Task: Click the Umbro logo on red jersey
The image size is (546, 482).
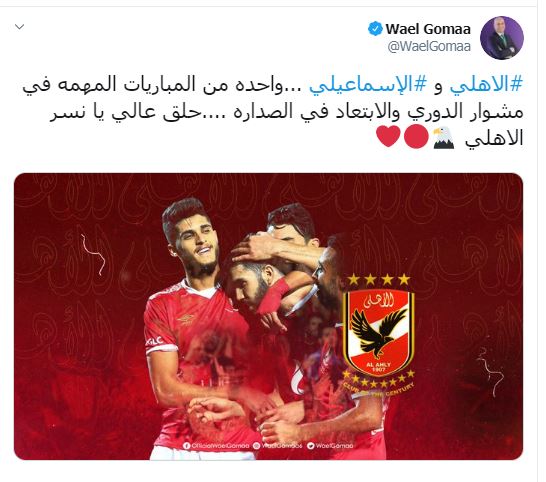Action: pos(186,319)
